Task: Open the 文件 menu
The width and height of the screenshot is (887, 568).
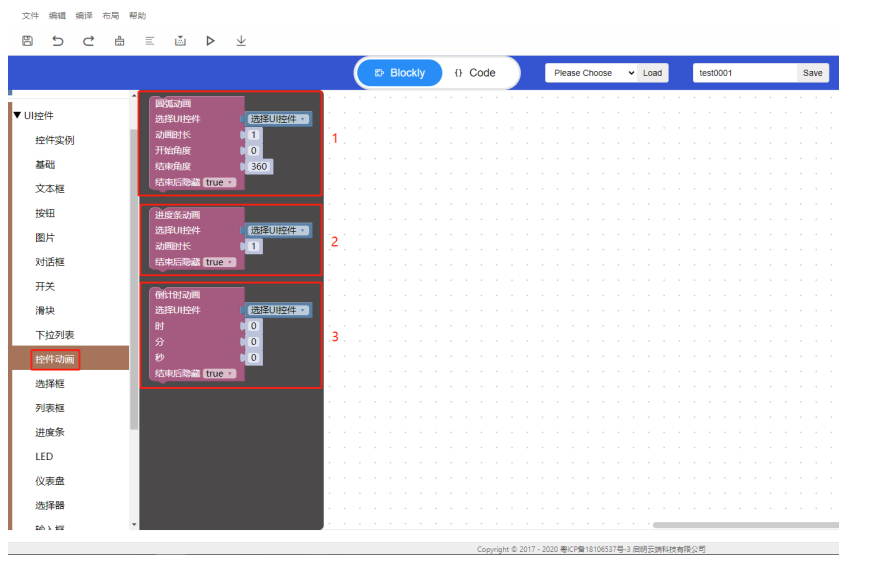Action: 31,15
